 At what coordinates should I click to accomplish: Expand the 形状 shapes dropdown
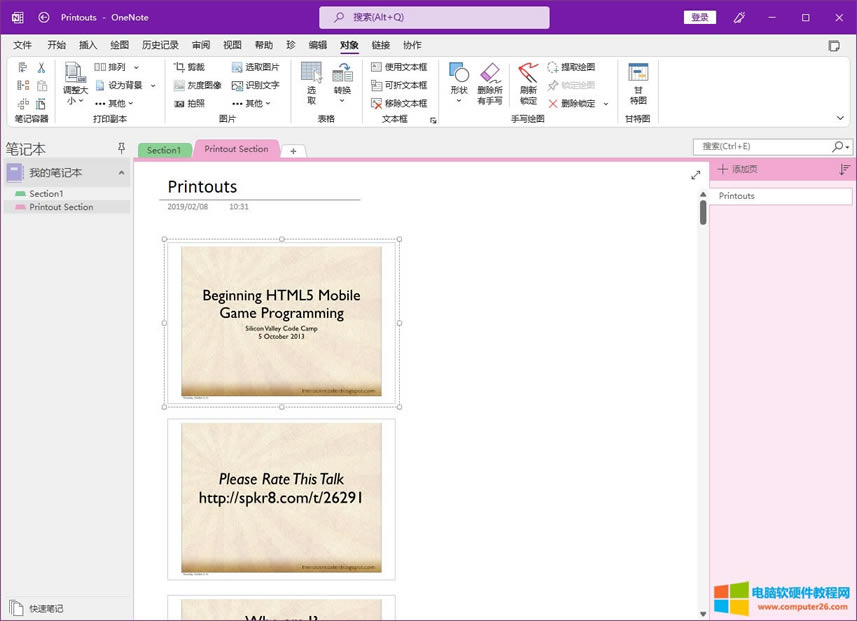point(459,84)
